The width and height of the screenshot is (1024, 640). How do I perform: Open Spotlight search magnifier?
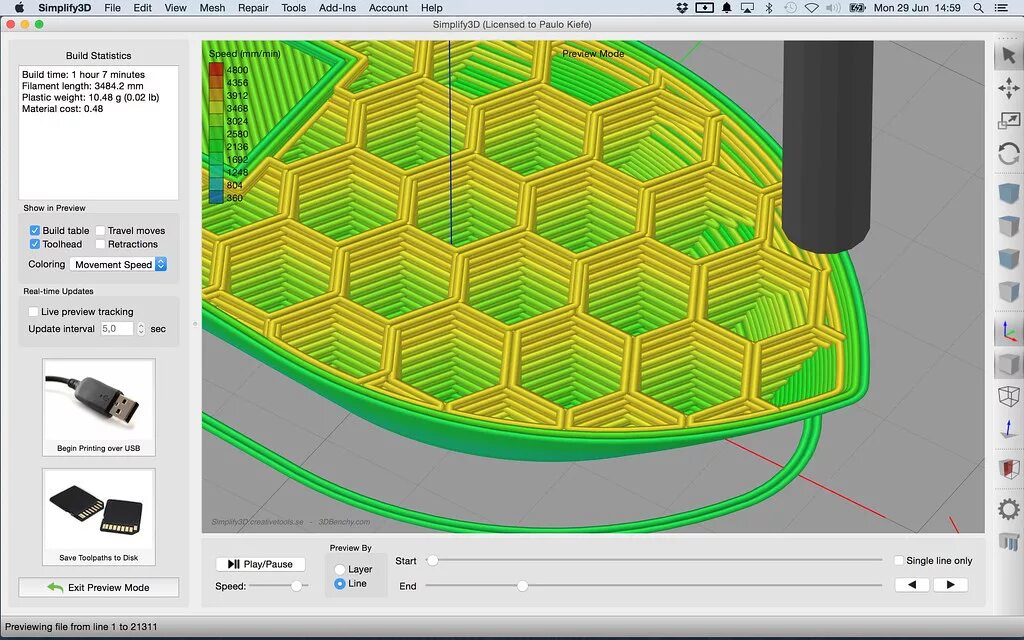pyautogui.click(x=978, y=8)
